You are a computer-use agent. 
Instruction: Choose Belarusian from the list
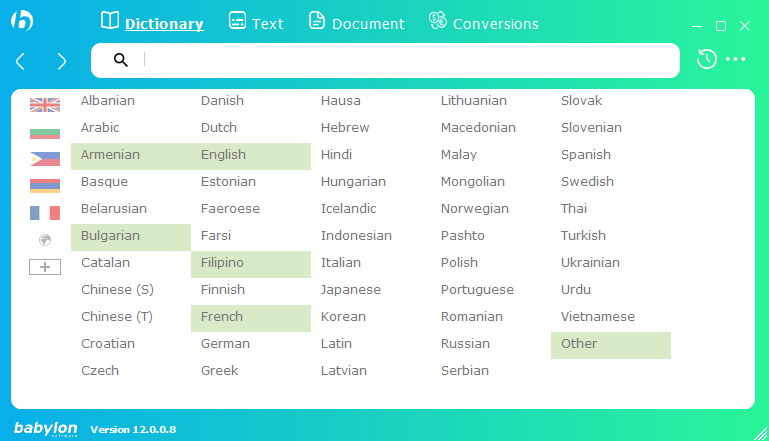(x=114, y=208)
